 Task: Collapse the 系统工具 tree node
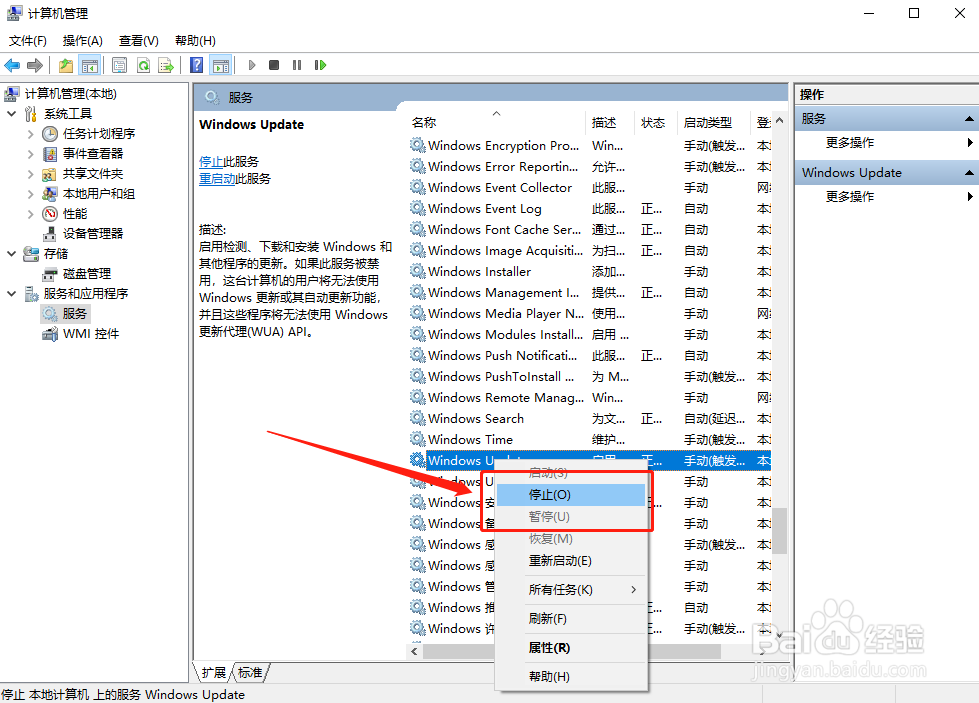pos(11,114)
